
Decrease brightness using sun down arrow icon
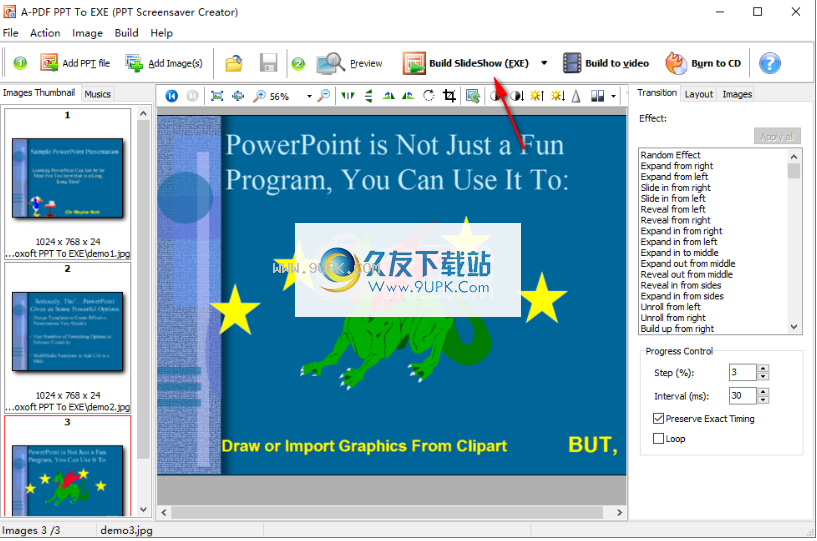coord(558,96)
